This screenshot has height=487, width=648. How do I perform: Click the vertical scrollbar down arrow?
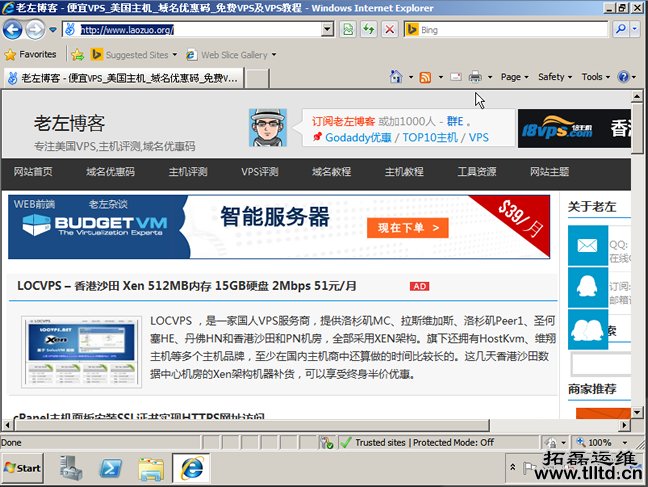pos(637,412)
